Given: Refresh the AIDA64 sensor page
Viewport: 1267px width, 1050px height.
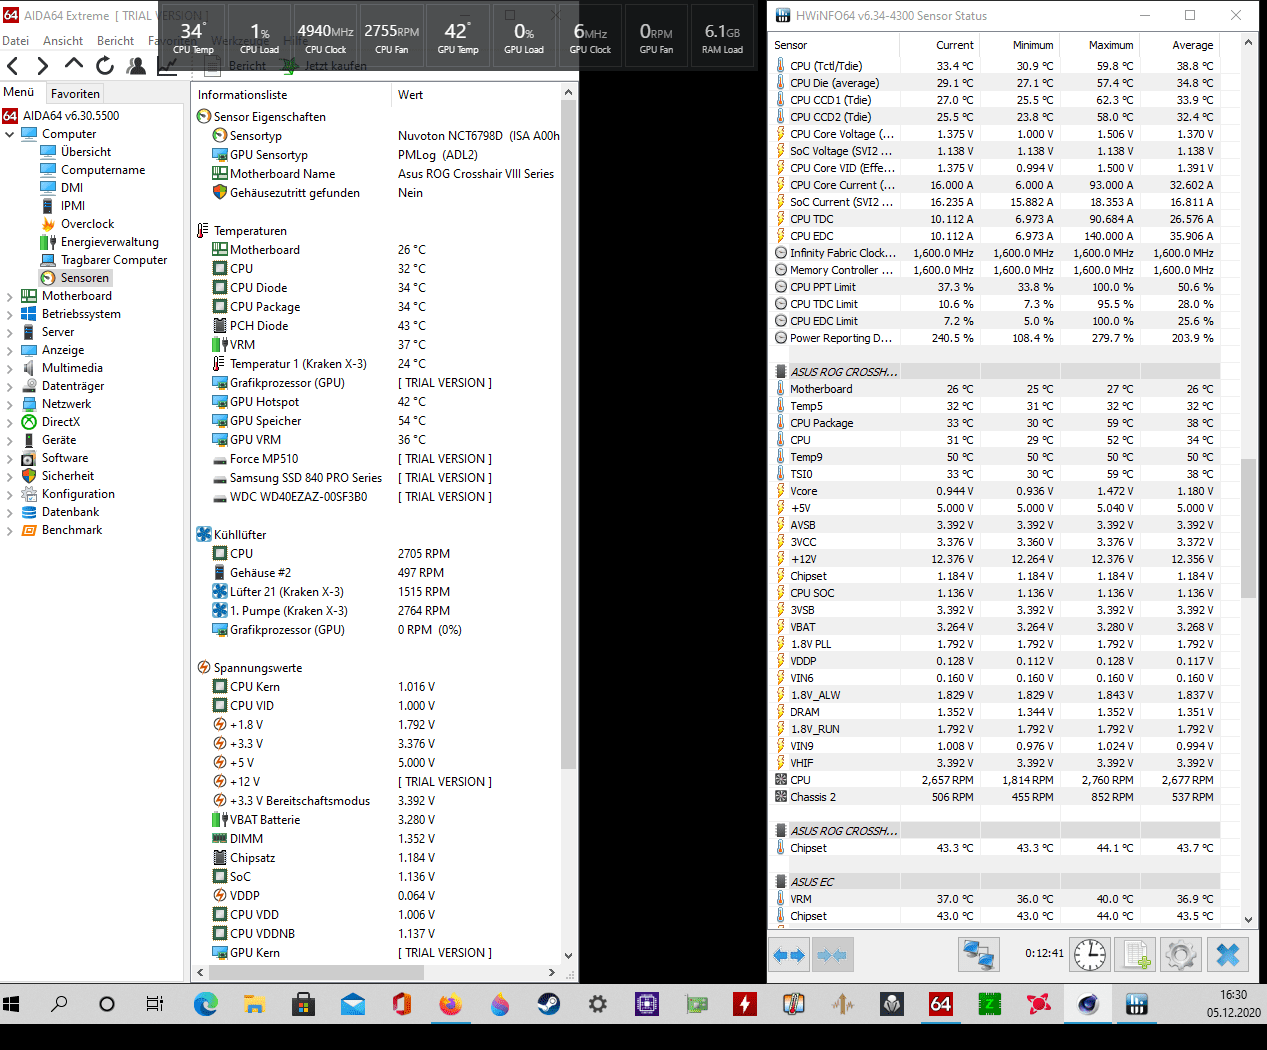Looking at the screenshot, I should coord(105,66).
